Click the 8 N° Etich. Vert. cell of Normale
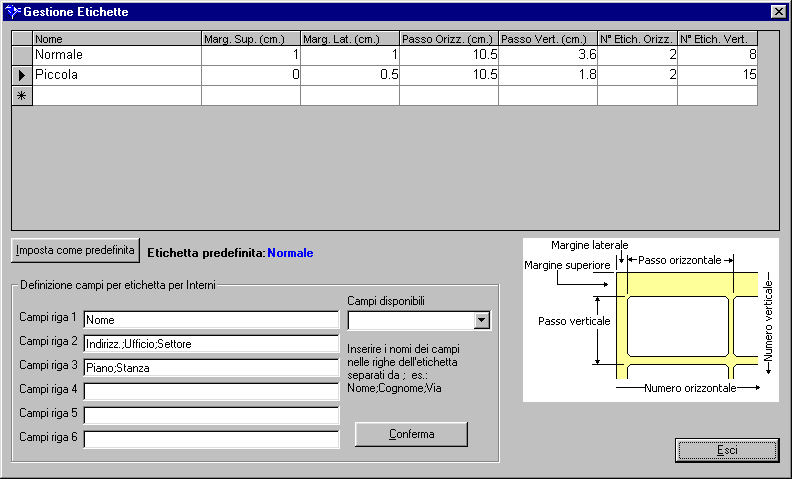The height and width of the screenshot is (479, 792). pyautogui.click(x=718, y=55)
